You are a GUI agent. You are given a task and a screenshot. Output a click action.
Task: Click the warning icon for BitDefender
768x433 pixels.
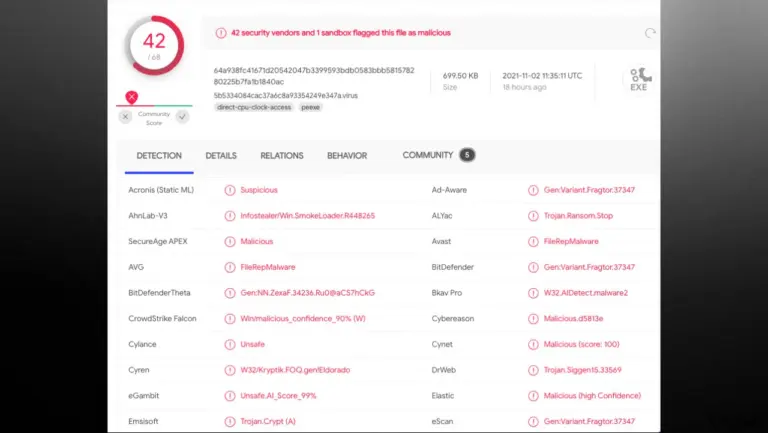tap(533, 267)
